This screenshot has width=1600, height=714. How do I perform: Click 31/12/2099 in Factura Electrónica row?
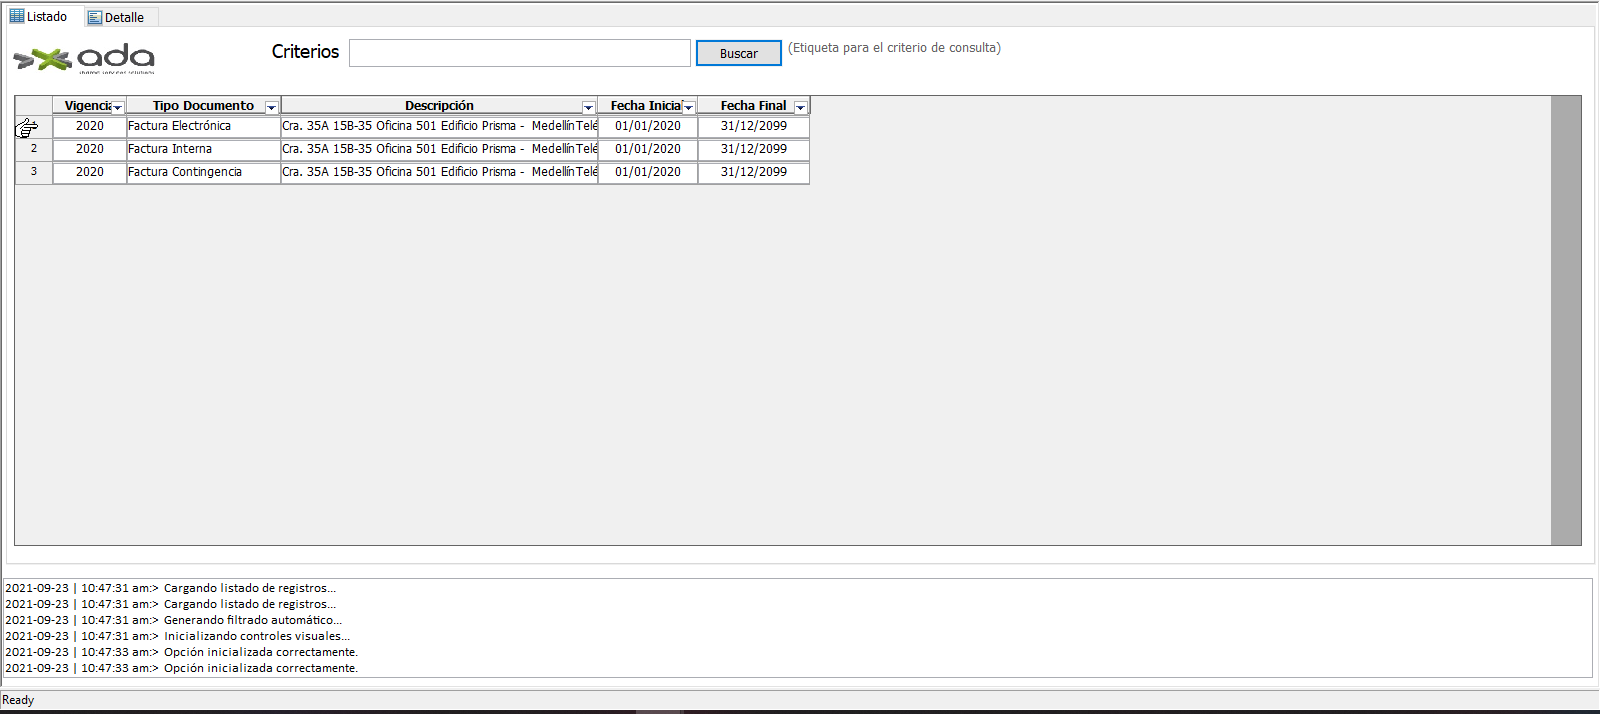(753, 126)
